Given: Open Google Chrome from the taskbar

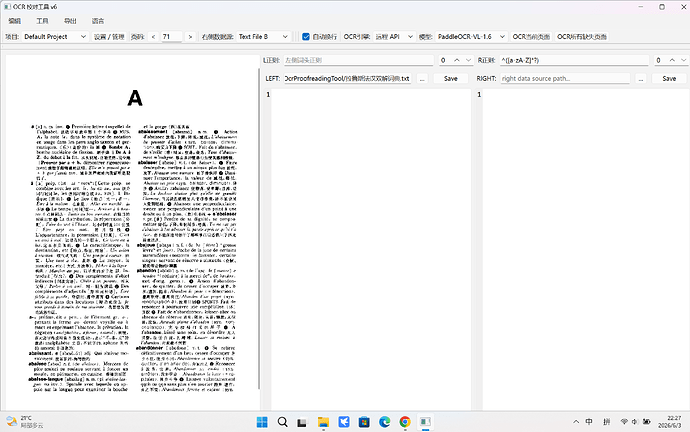Looking at the screenshot, I should 405,422.
